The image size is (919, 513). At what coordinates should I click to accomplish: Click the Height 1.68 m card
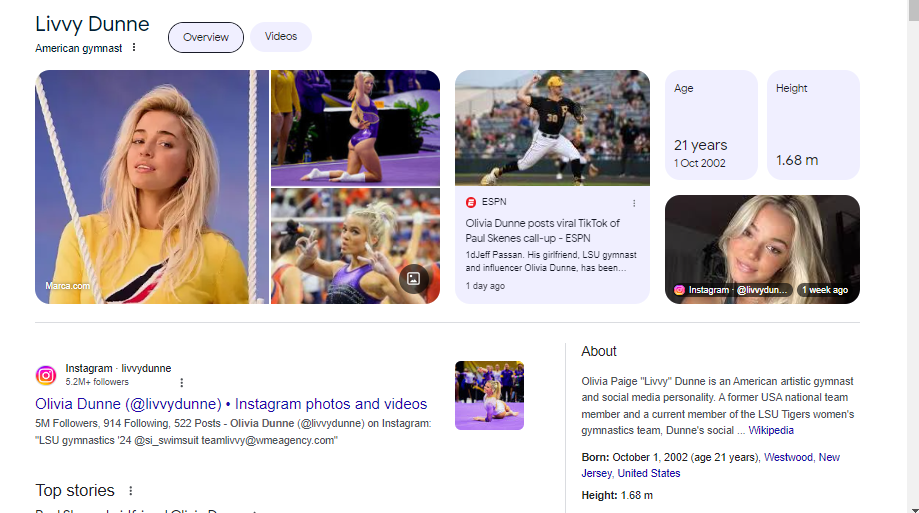813,125
